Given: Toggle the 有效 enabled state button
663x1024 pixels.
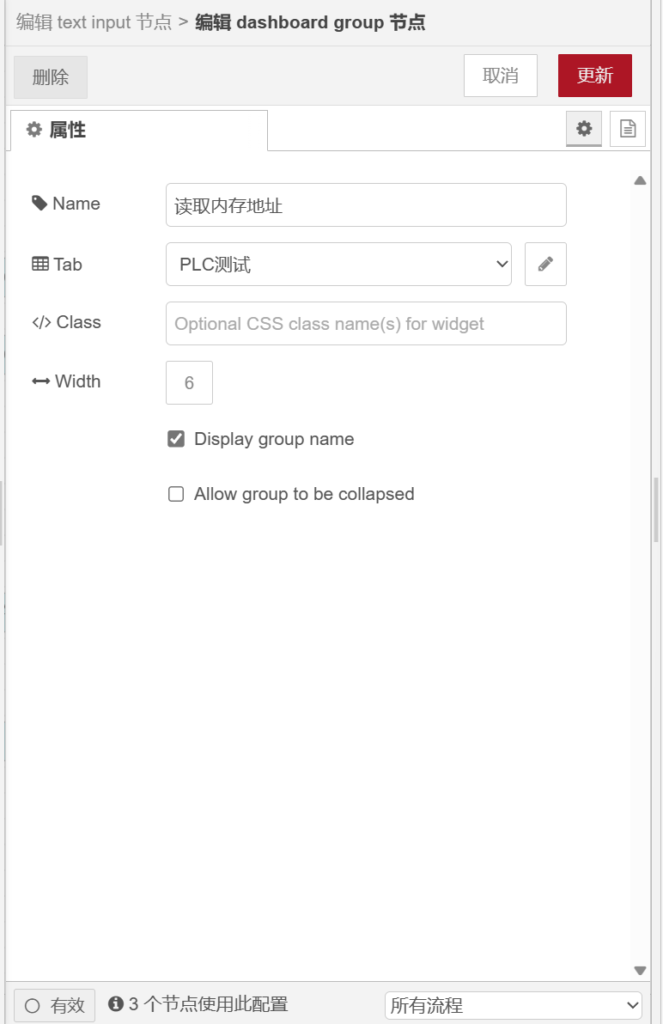Looking at the screenshot, I should pos(55,1005).
